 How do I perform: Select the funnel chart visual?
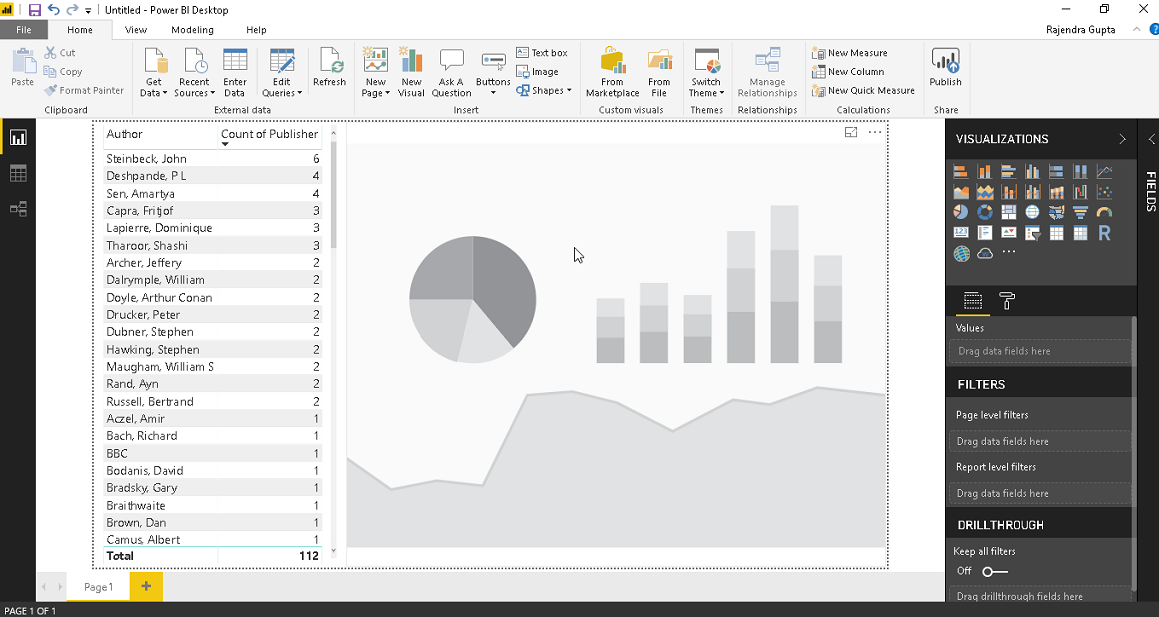click(1080, 212)
